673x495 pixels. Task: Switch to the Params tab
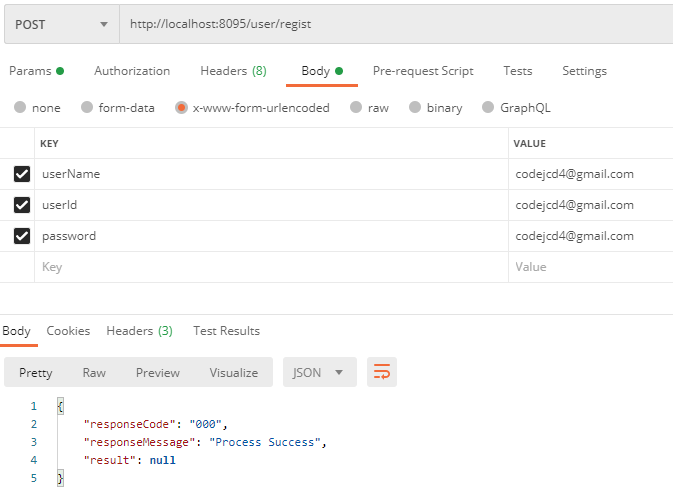(x=36, y=71)
